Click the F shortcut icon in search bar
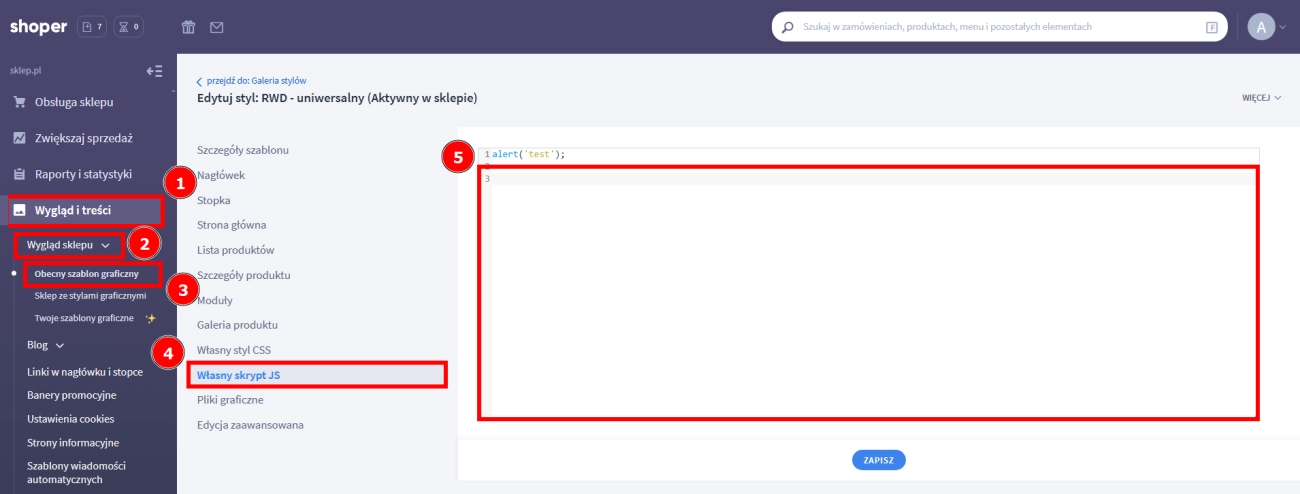Viewport: 1300px width, 494px height. (1212, 28)
